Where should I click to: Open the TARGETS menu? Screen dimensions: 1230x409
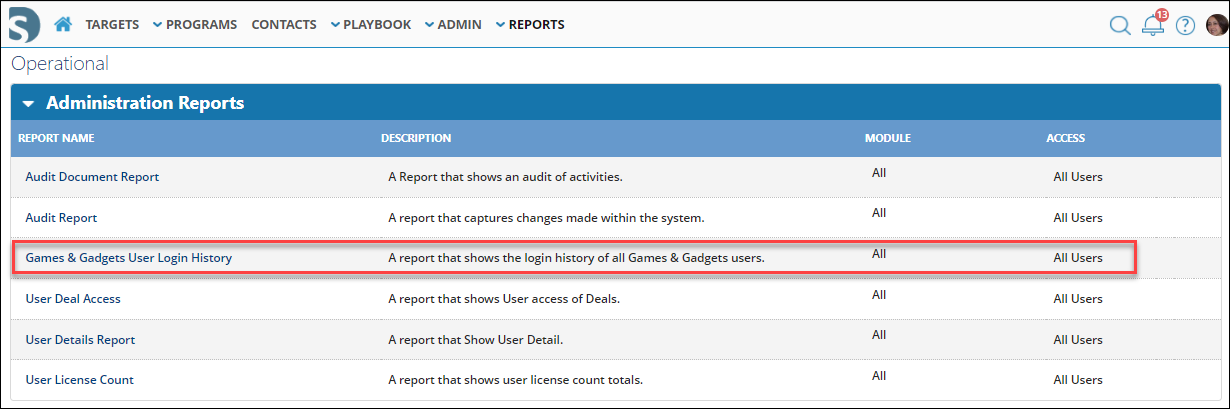tap(112, 24)
